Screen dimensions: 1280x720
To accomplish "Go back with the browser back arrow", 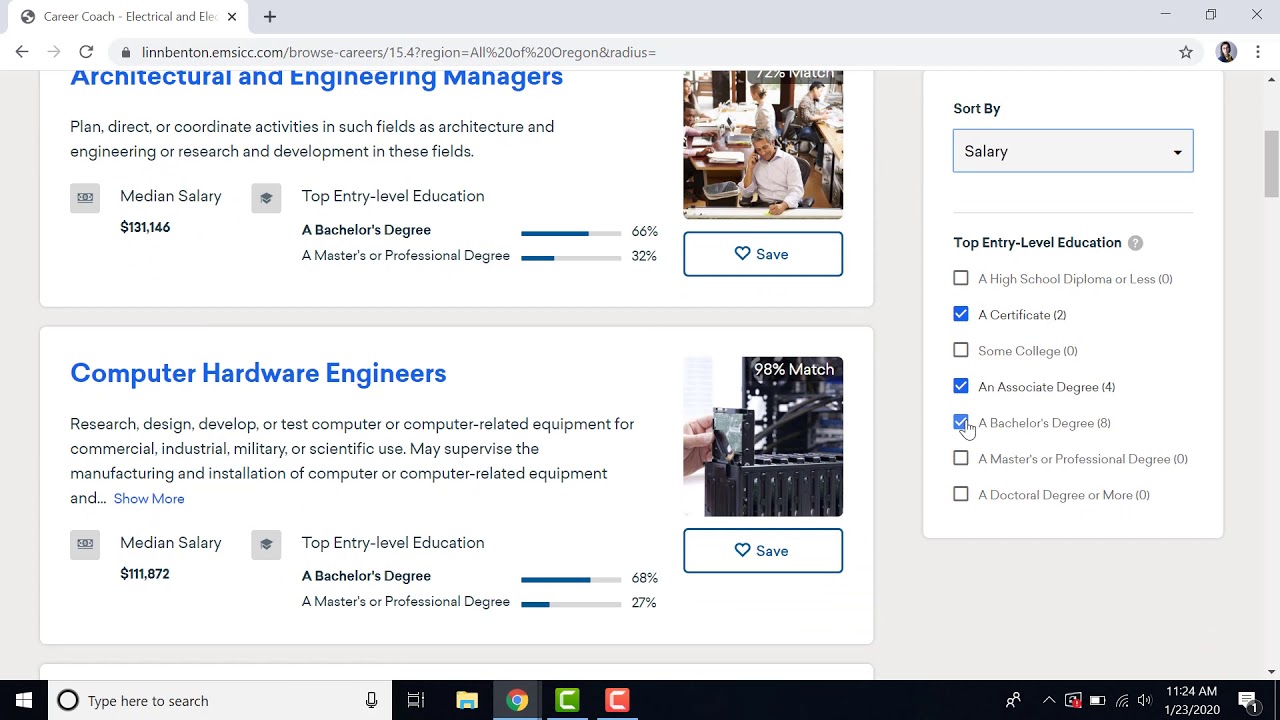I will click(x=22, y=52).
